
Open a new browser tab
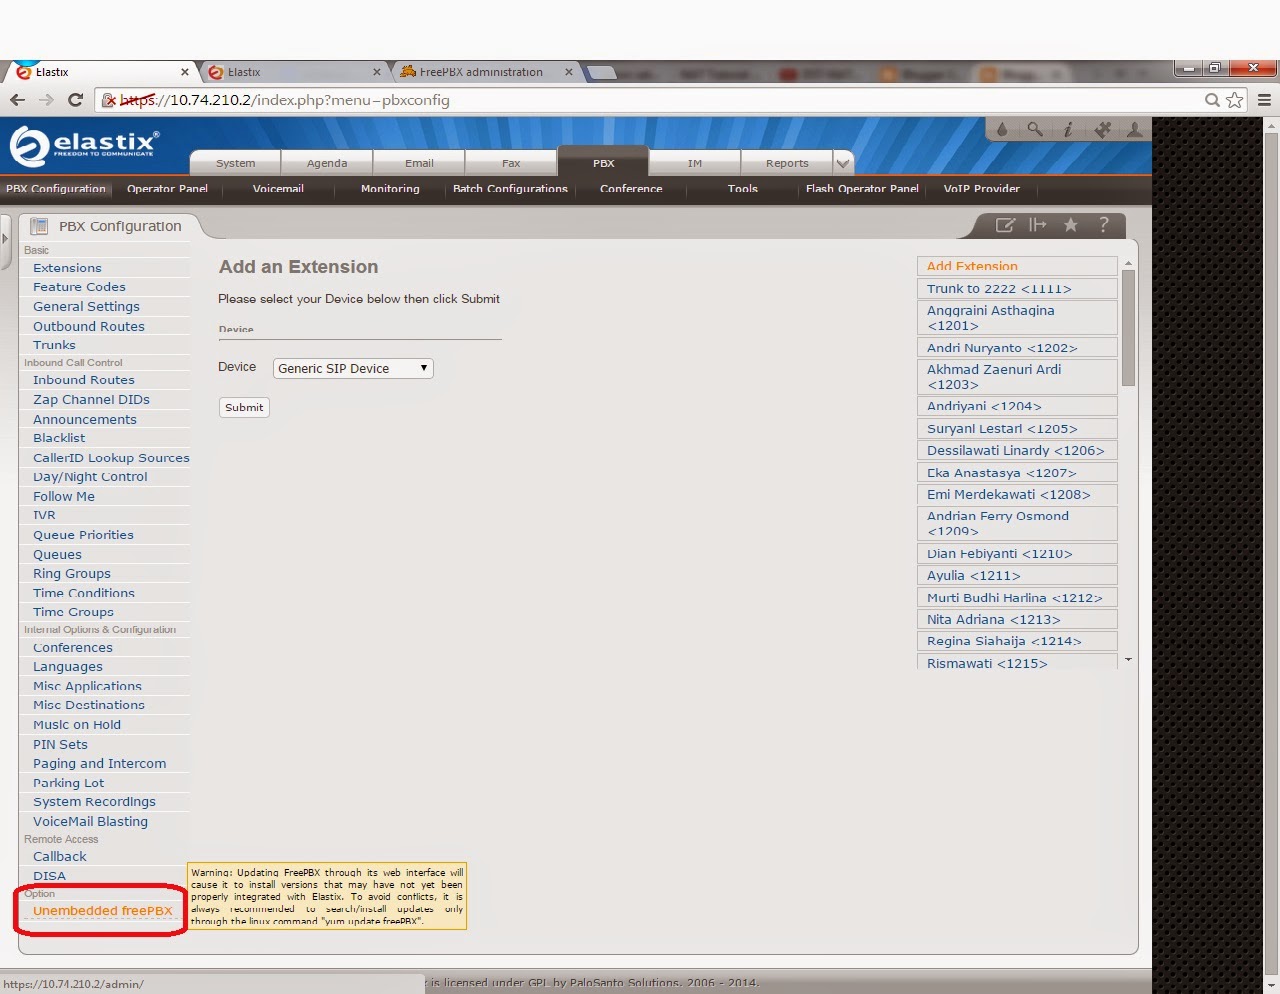tap(601, 72)
